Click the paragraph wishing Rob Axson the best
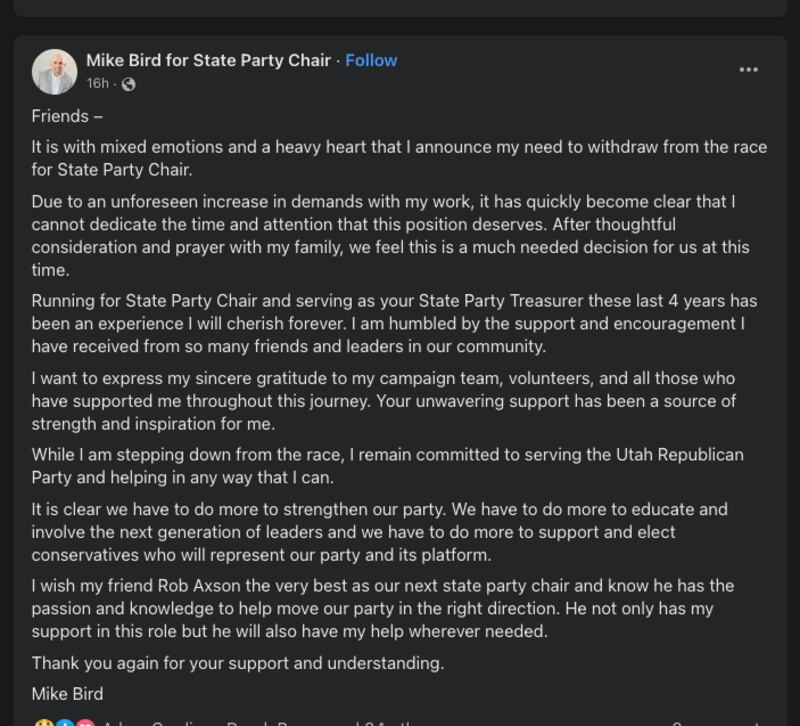This screenshot has height=726, width=800. tap(383, 608)
